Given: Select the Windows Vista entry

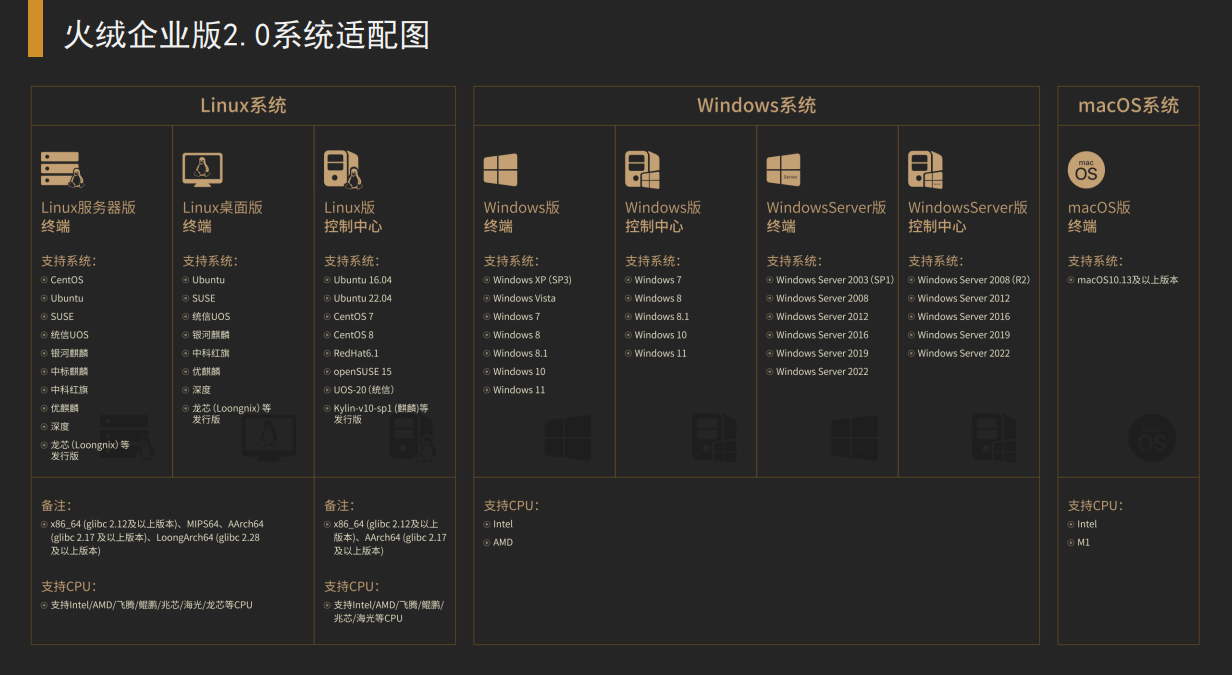Looking at the screenshot, I should [x=524, y=298].
